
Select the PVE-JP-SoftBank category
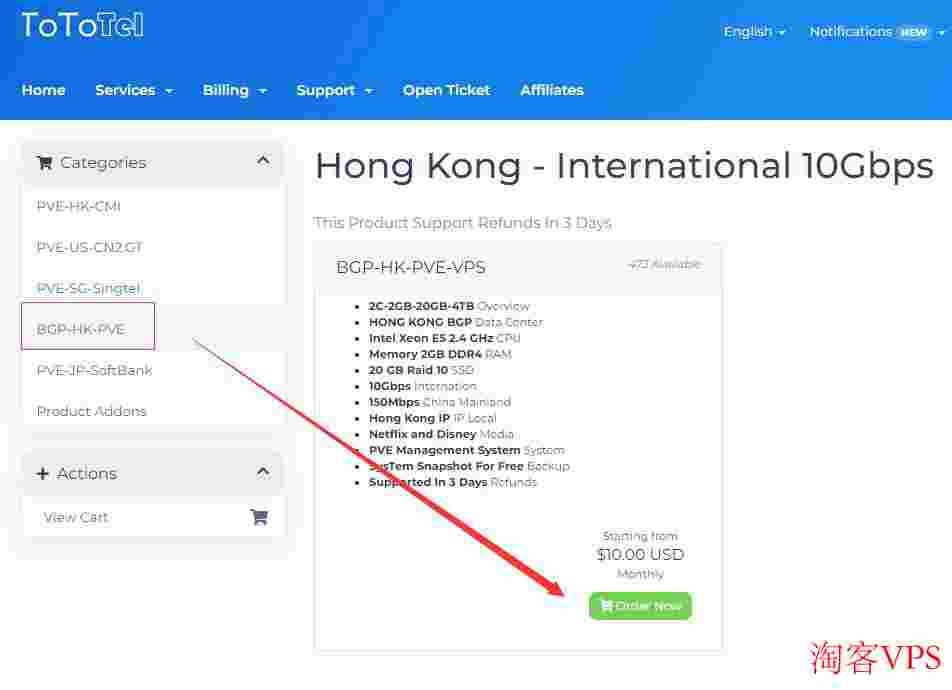153,370
